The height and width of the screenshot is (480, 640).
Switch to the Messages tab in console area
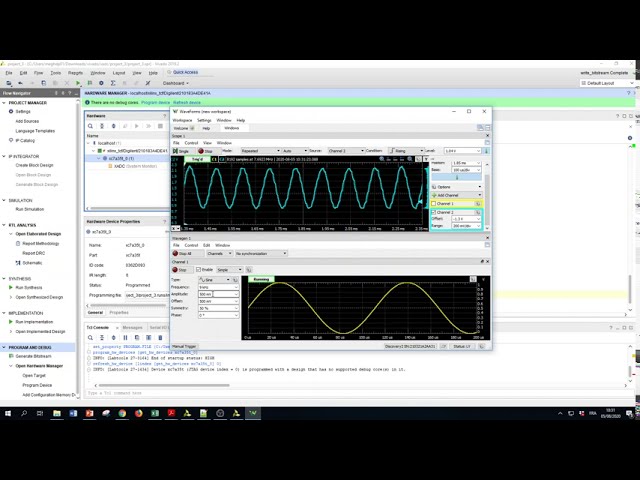(133, 328)
